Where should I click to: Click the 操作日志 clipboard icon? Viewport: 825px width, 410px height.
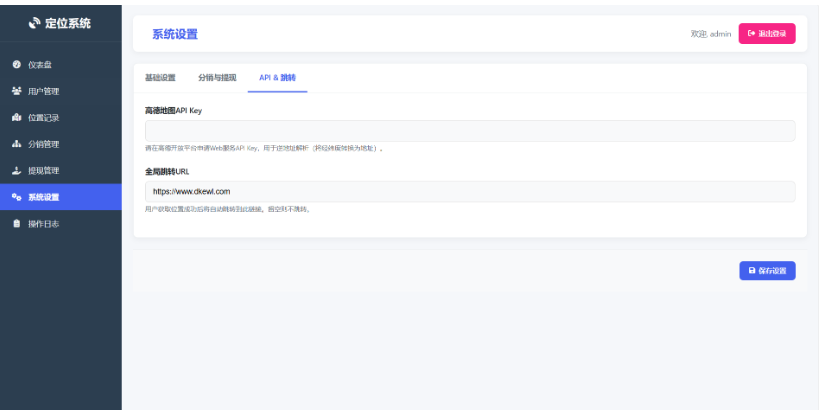click(16, 223)
